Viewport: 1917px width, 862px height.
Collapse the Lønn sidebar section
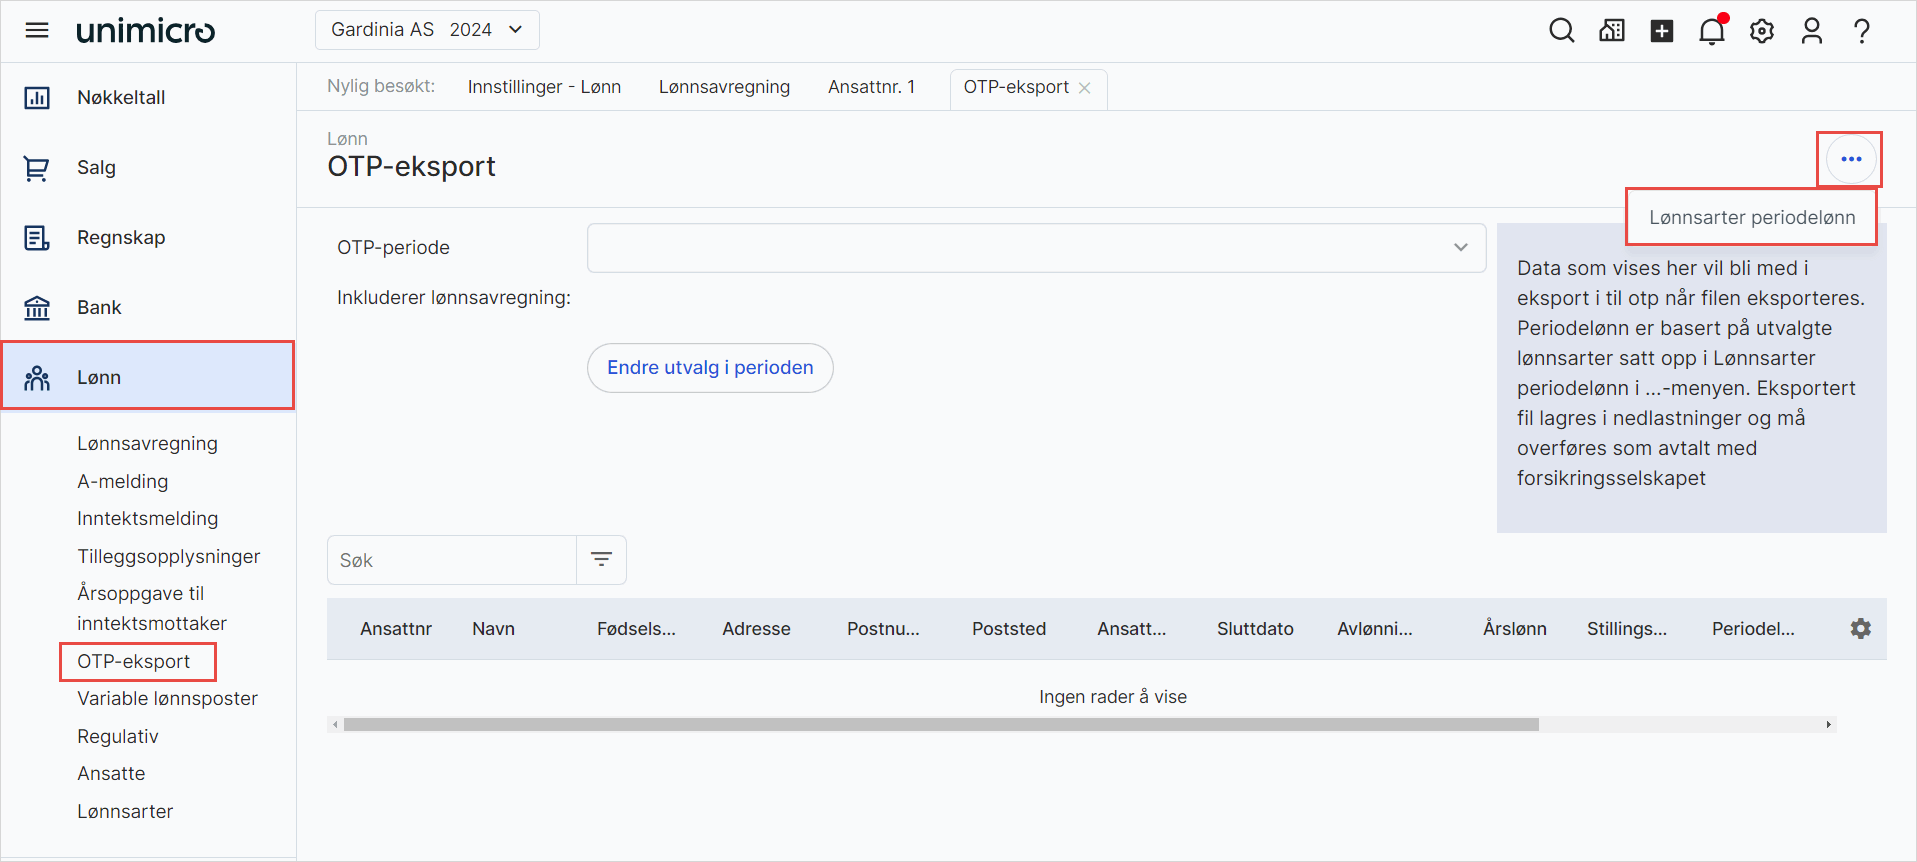click(x=148, y=377)
